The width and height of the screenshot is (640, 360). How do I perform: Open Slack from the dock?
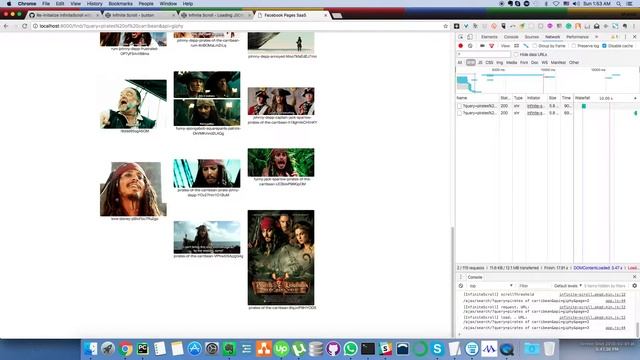click(385, 349)
